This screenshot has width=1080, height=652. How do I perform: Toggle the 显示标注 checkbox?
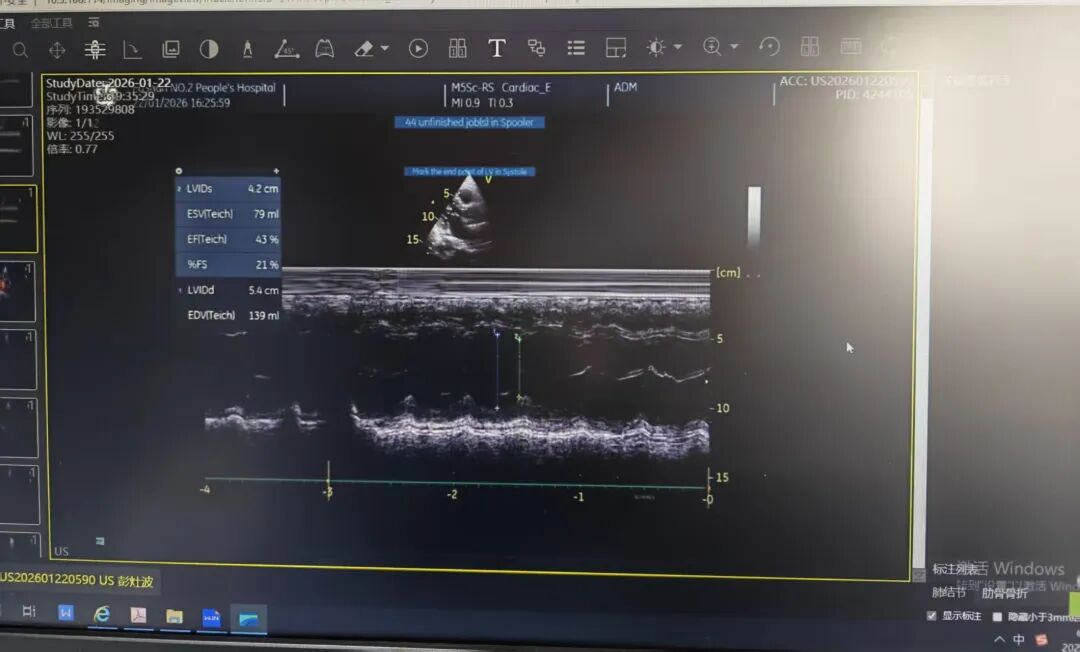pyautogui.click(x=931, y=616)
